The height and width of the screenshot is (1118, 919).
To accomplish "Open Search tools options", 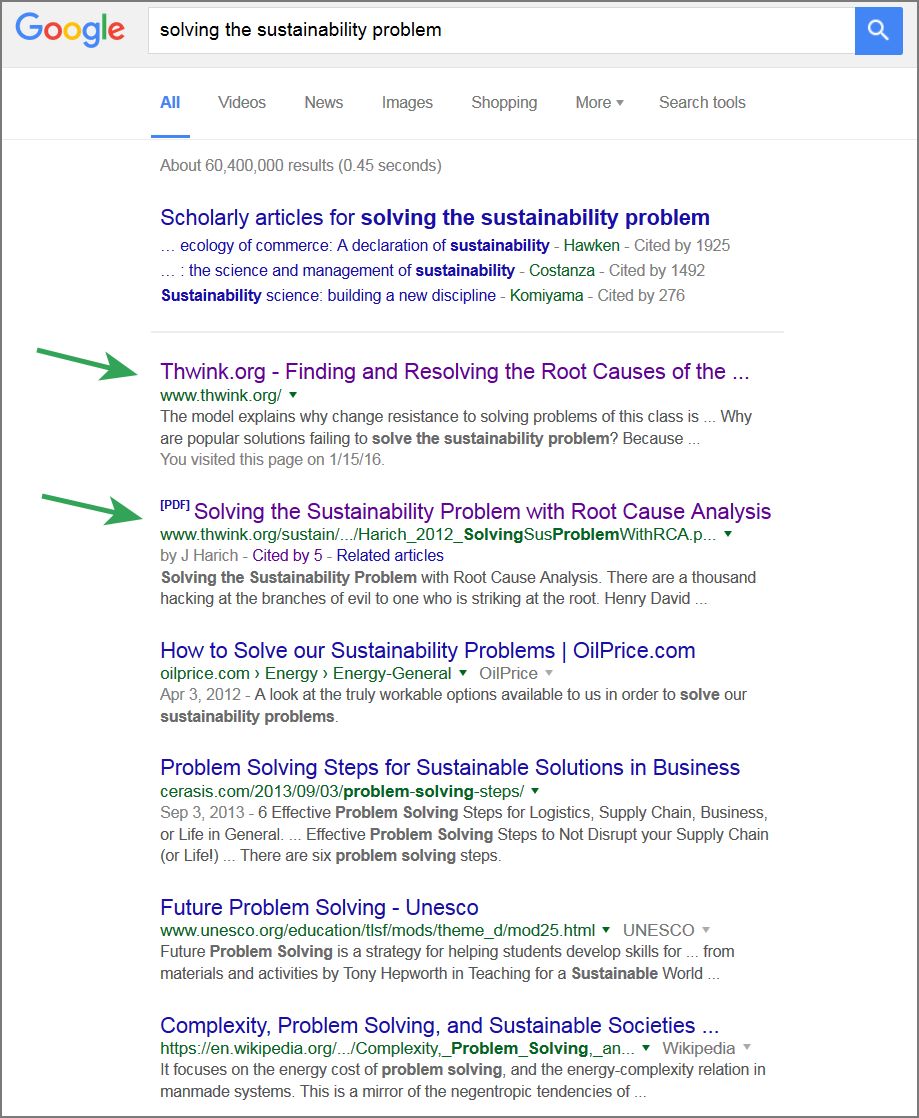I will pyautogui.click(x=702, y=102).
